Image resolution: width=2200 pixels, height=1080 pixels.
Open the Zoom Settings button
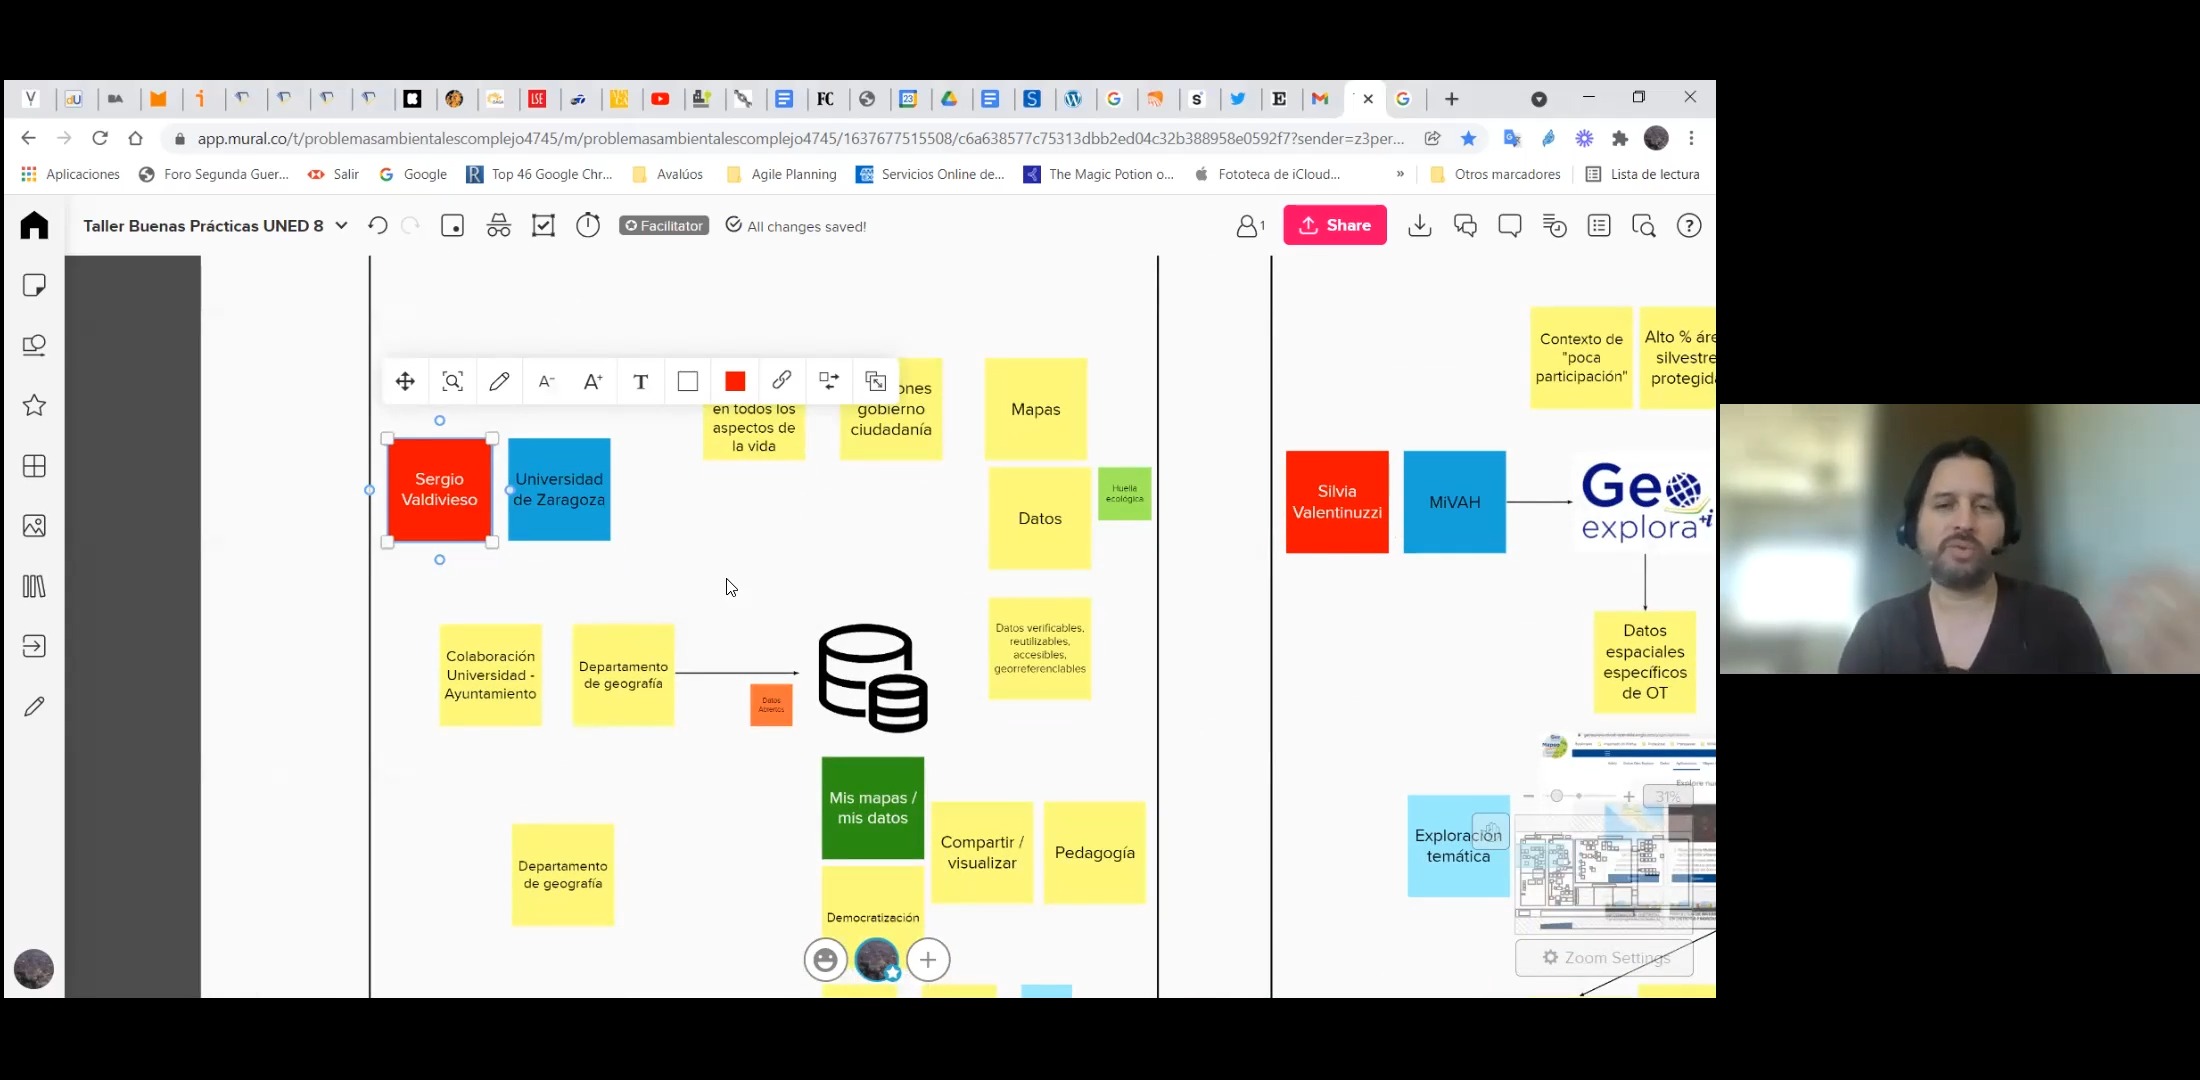(1605, 958)
